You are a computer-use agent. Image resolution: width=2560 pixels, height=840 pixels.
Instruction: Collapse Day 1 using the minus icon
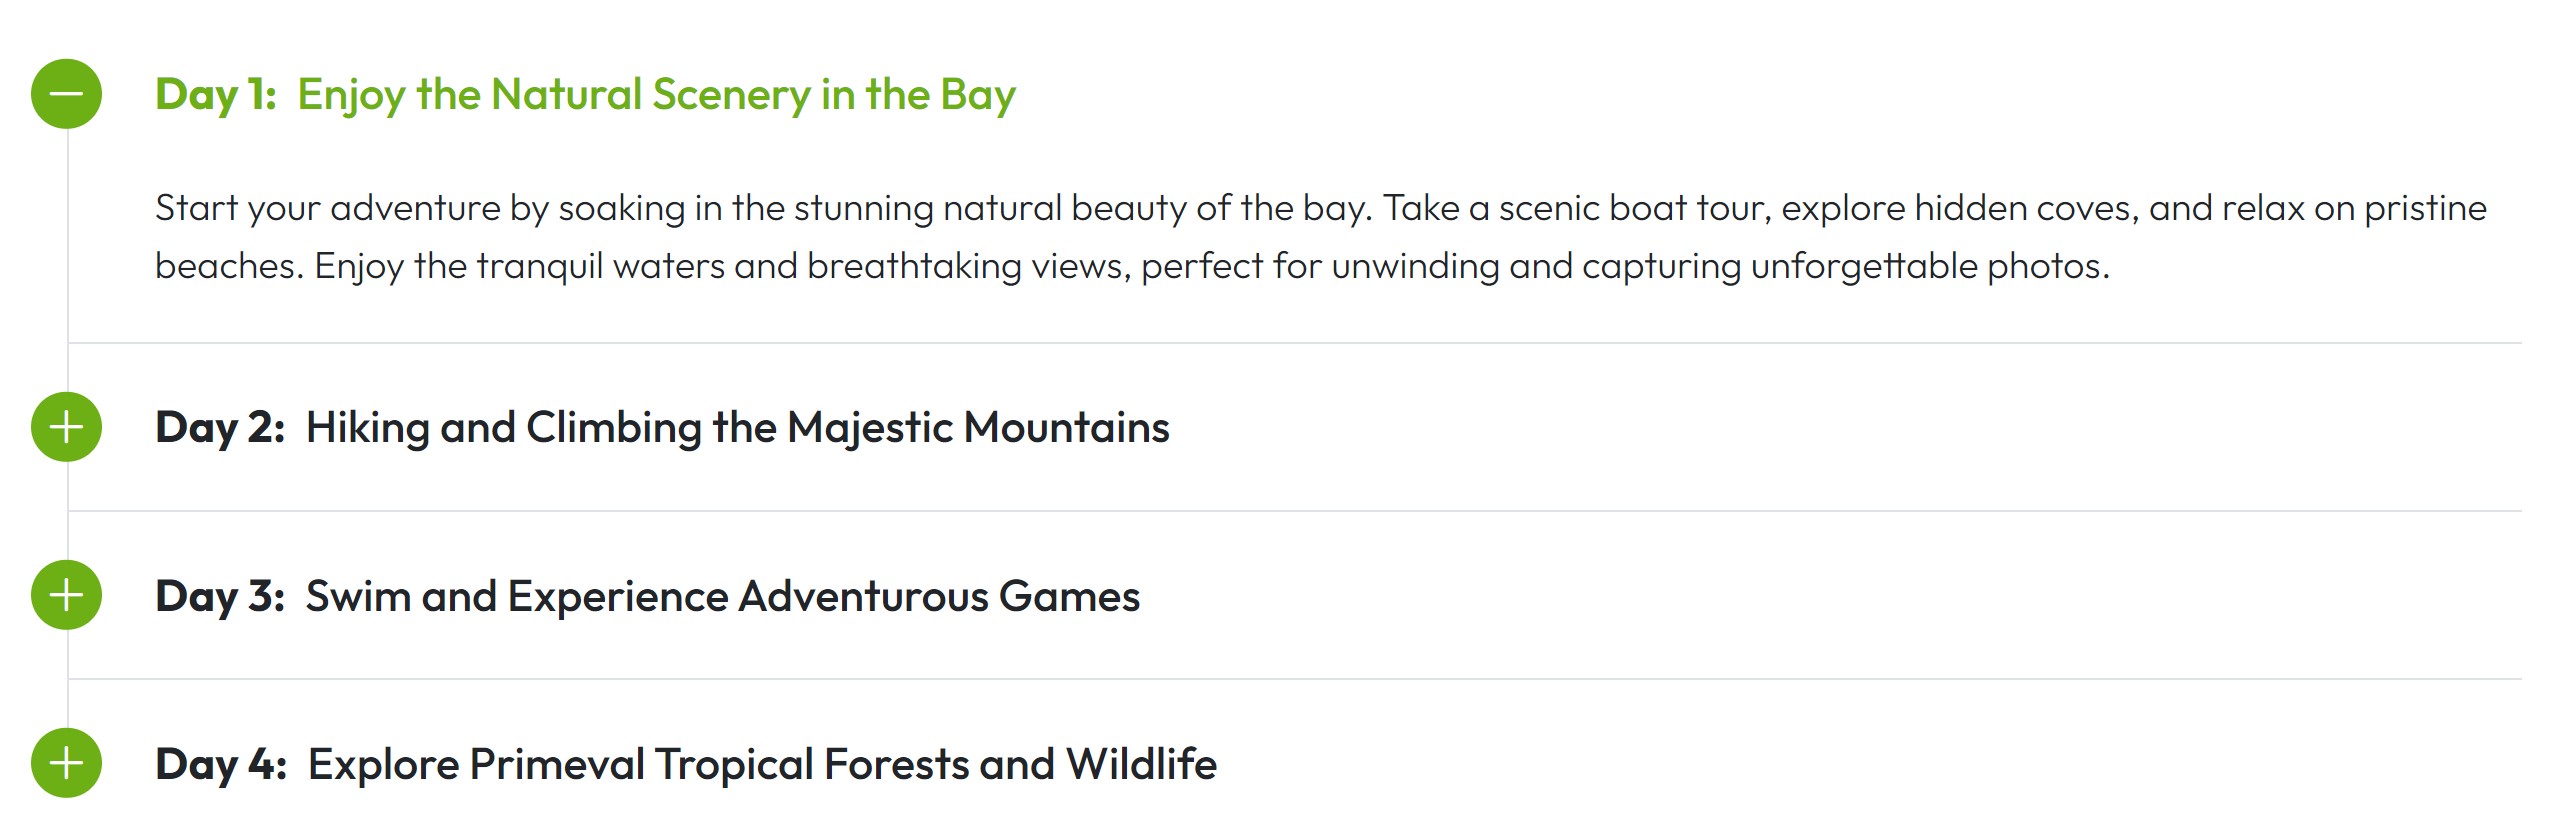(66, 94)
